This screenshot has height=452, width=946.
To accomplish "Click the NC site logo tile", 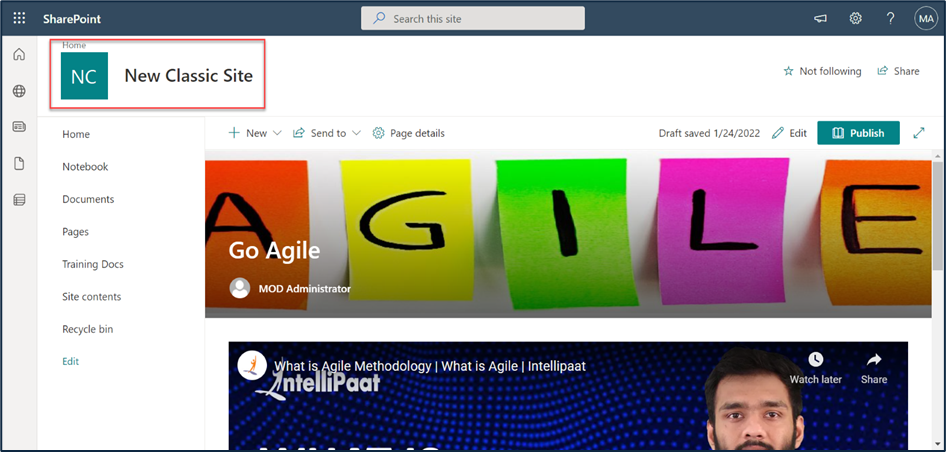I will tap(84, 76).
